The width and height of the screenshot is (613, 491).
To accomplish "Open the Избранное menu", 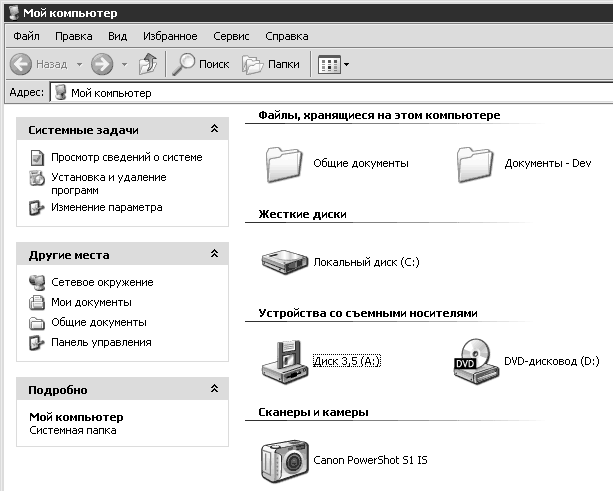I will (x=170, y=36).
